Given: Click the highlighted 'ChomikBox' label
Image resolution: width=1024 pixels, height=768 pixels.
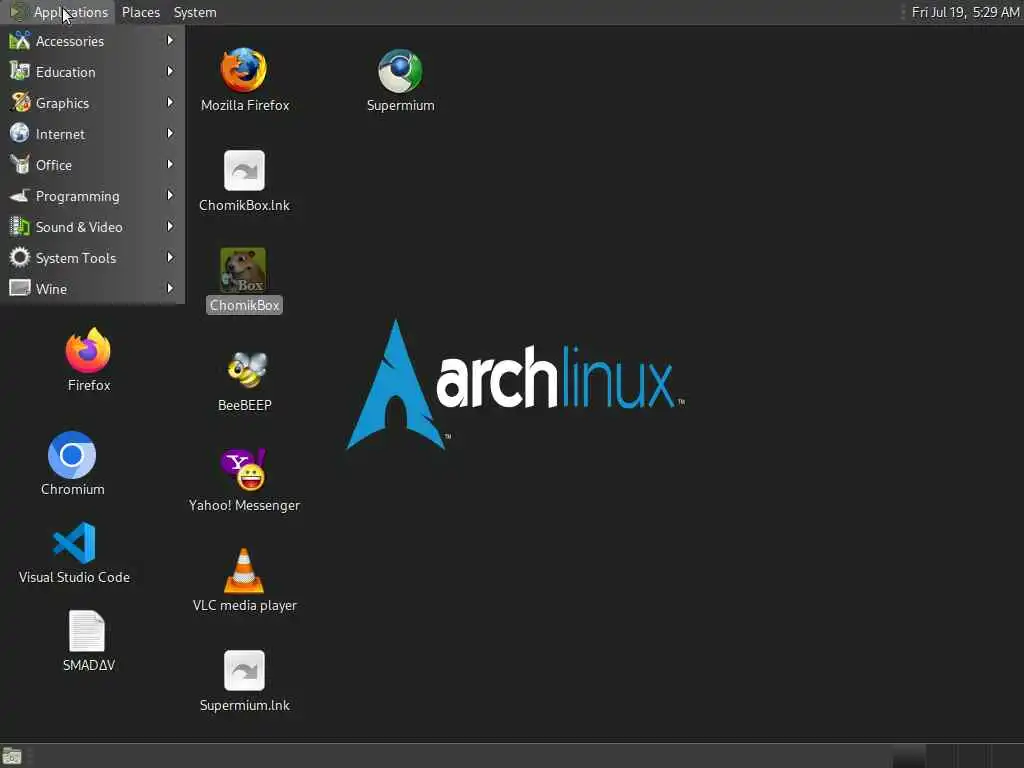Looking at the screenshot, I should 244,305.
